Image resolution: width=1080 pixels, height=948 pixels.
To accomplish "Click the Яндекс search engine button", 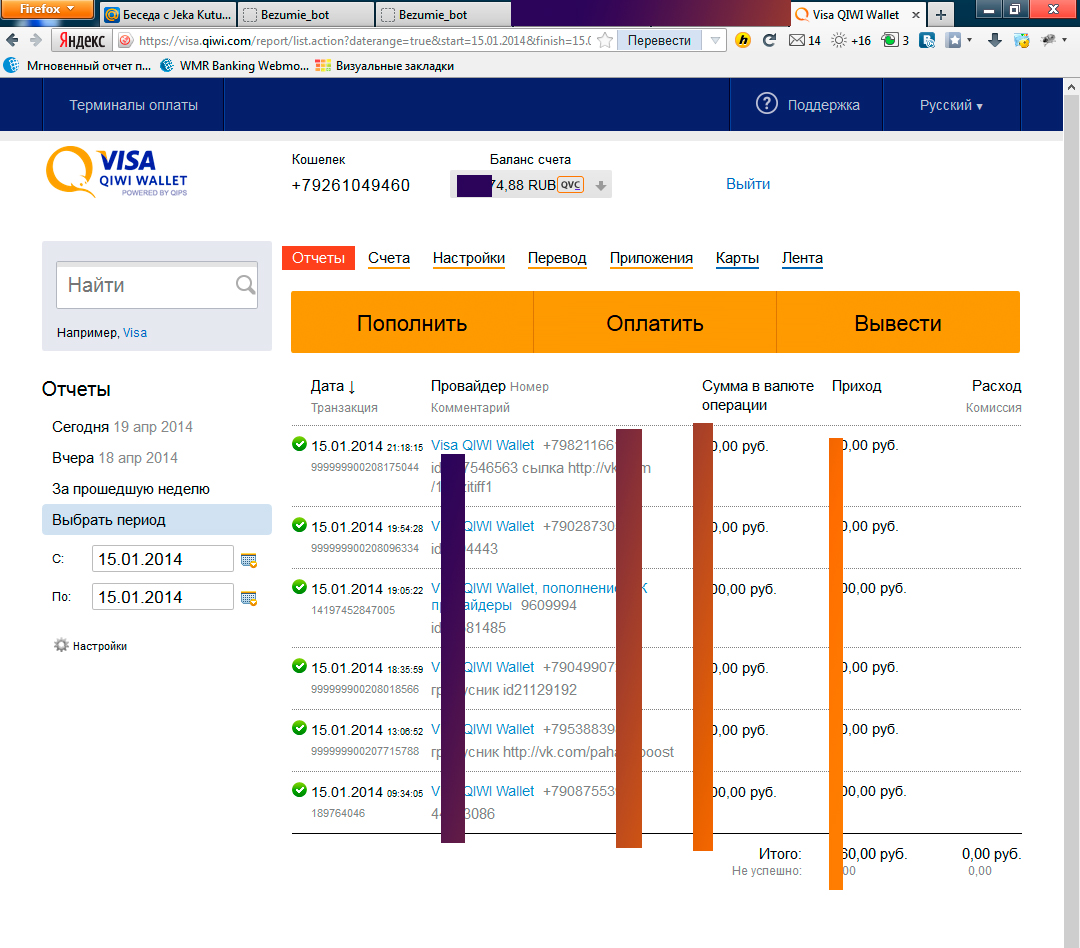I will 81,41.
